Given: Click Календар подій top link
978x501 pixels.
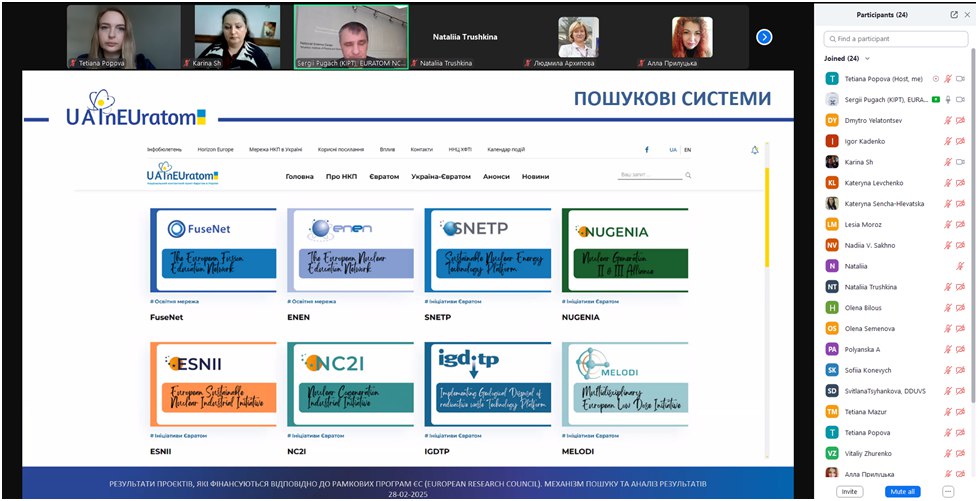Looking at the screenshot, I should (506, 150).
